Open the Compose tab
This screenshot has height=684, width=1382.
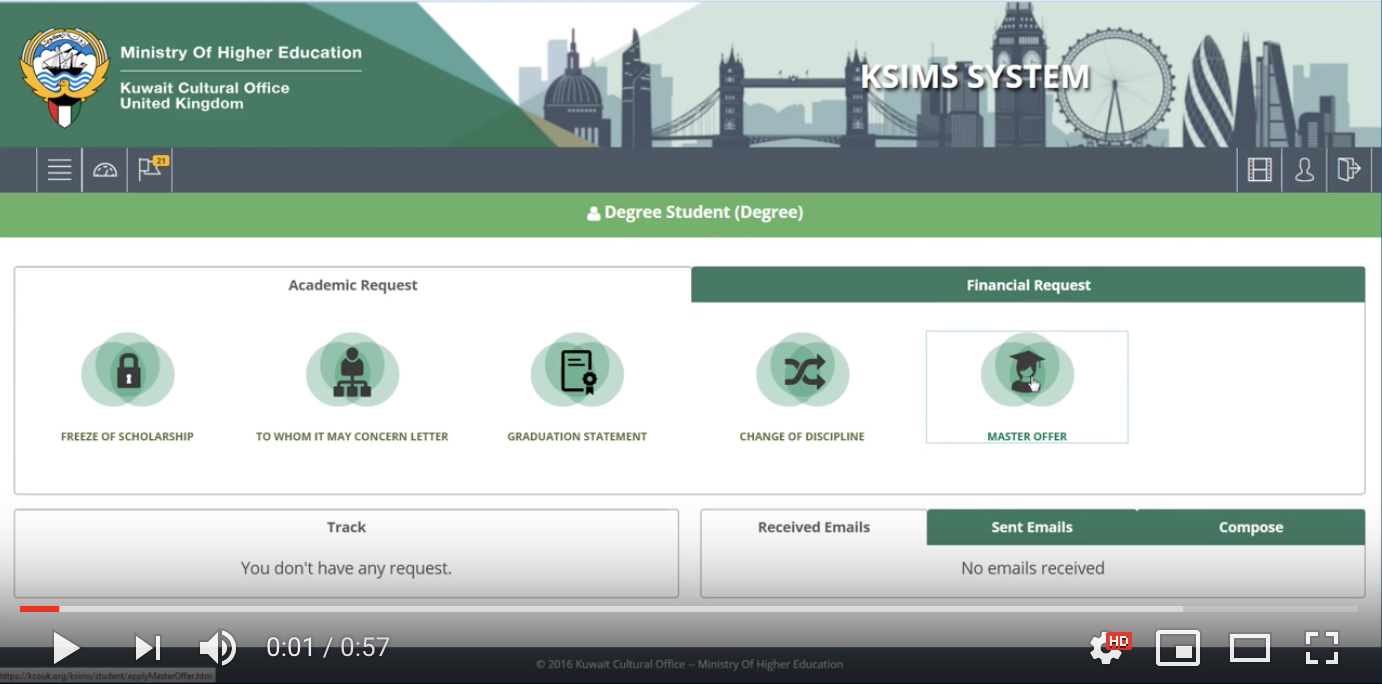click(1251, 527)
